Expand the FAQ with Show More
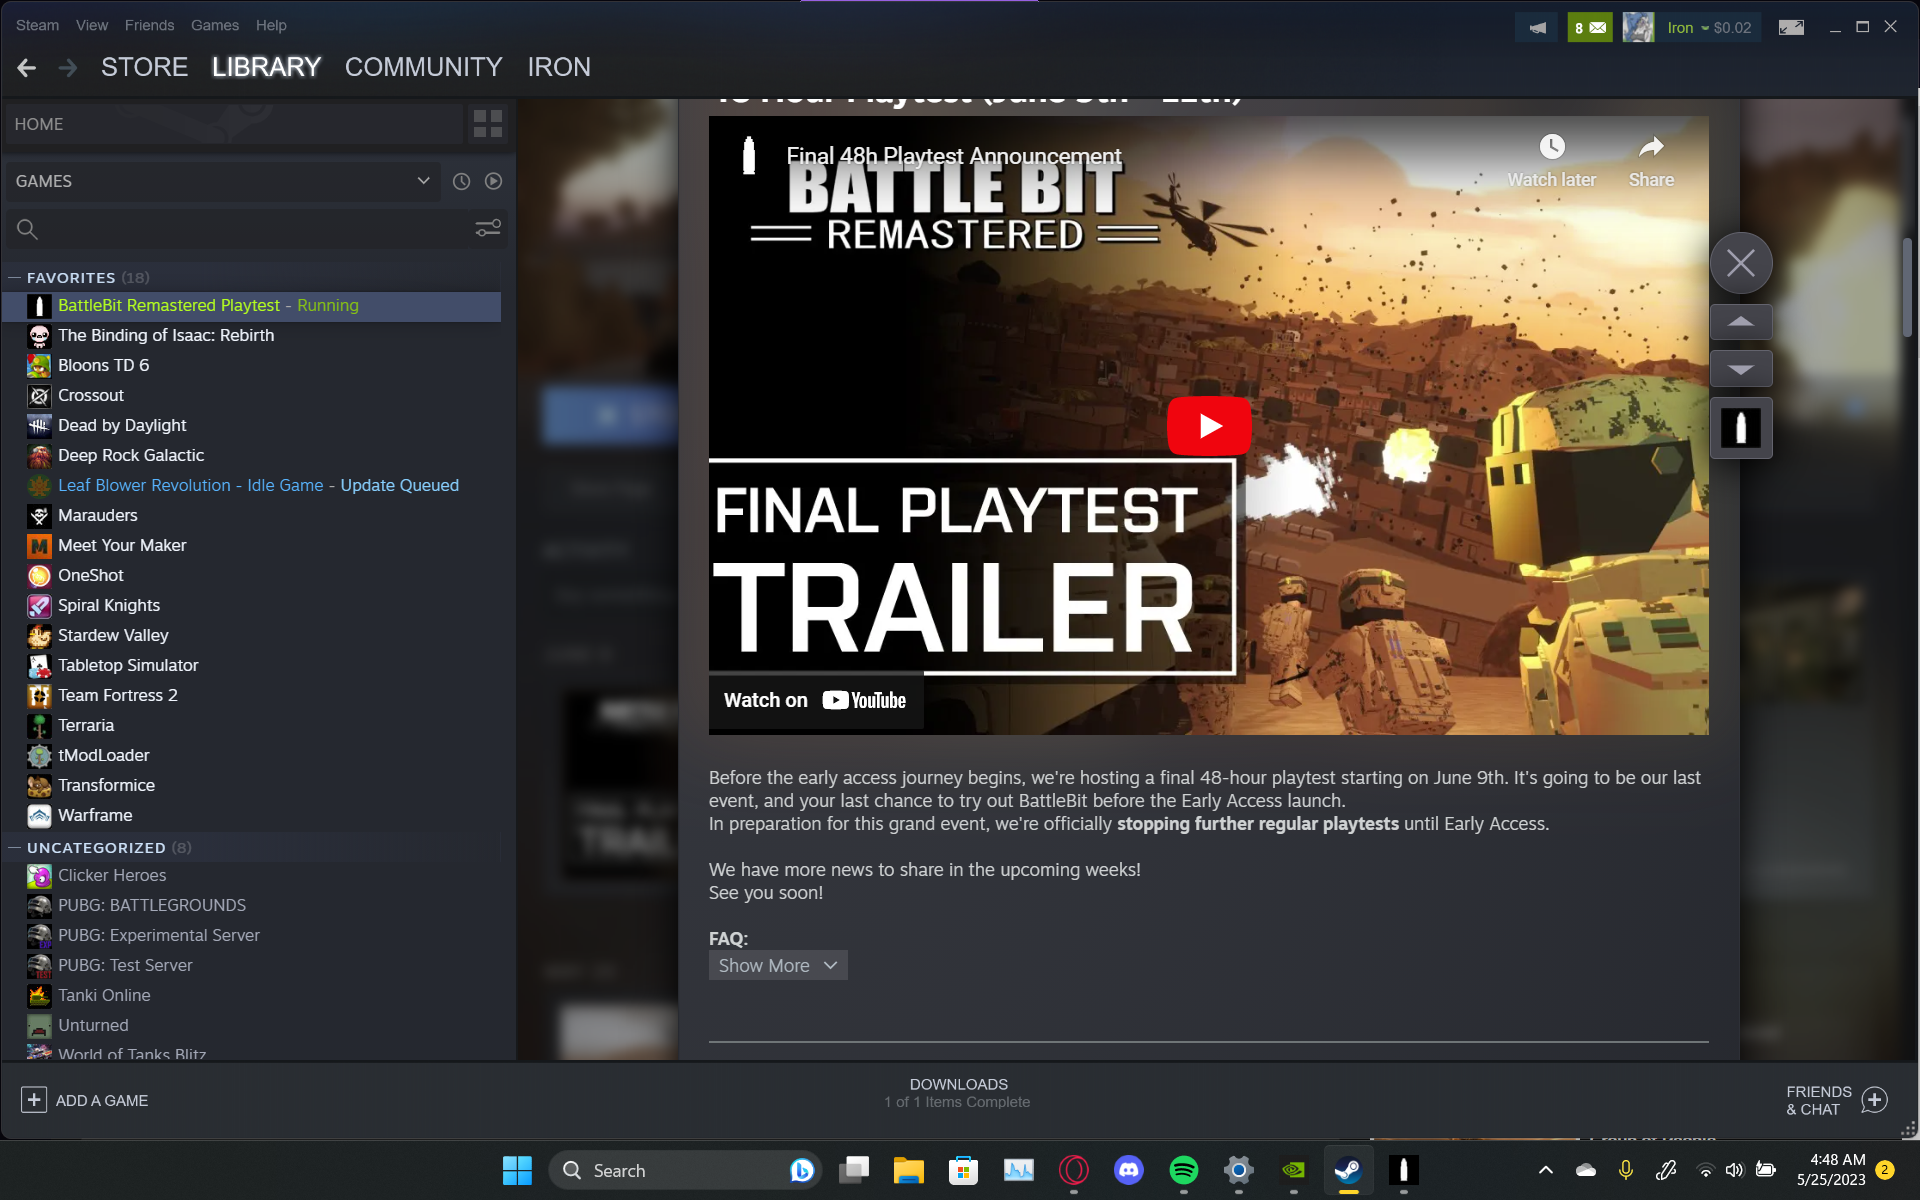The width and height of the screenshot is (1920, 1200). click(778, 965)
